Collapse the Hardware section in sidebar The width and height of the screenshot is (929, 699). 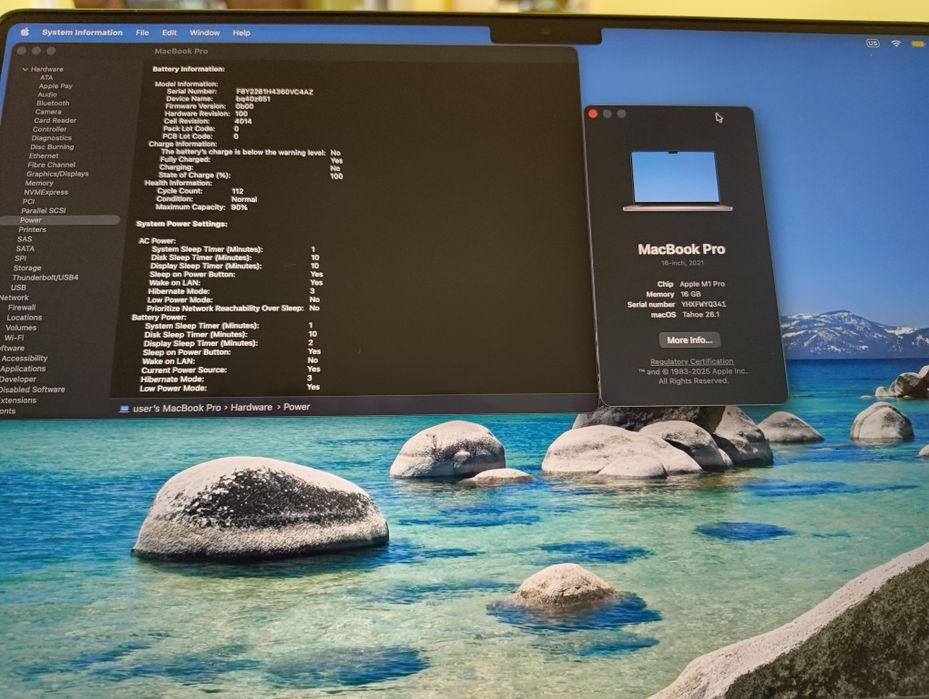click(x=25, y=69)
